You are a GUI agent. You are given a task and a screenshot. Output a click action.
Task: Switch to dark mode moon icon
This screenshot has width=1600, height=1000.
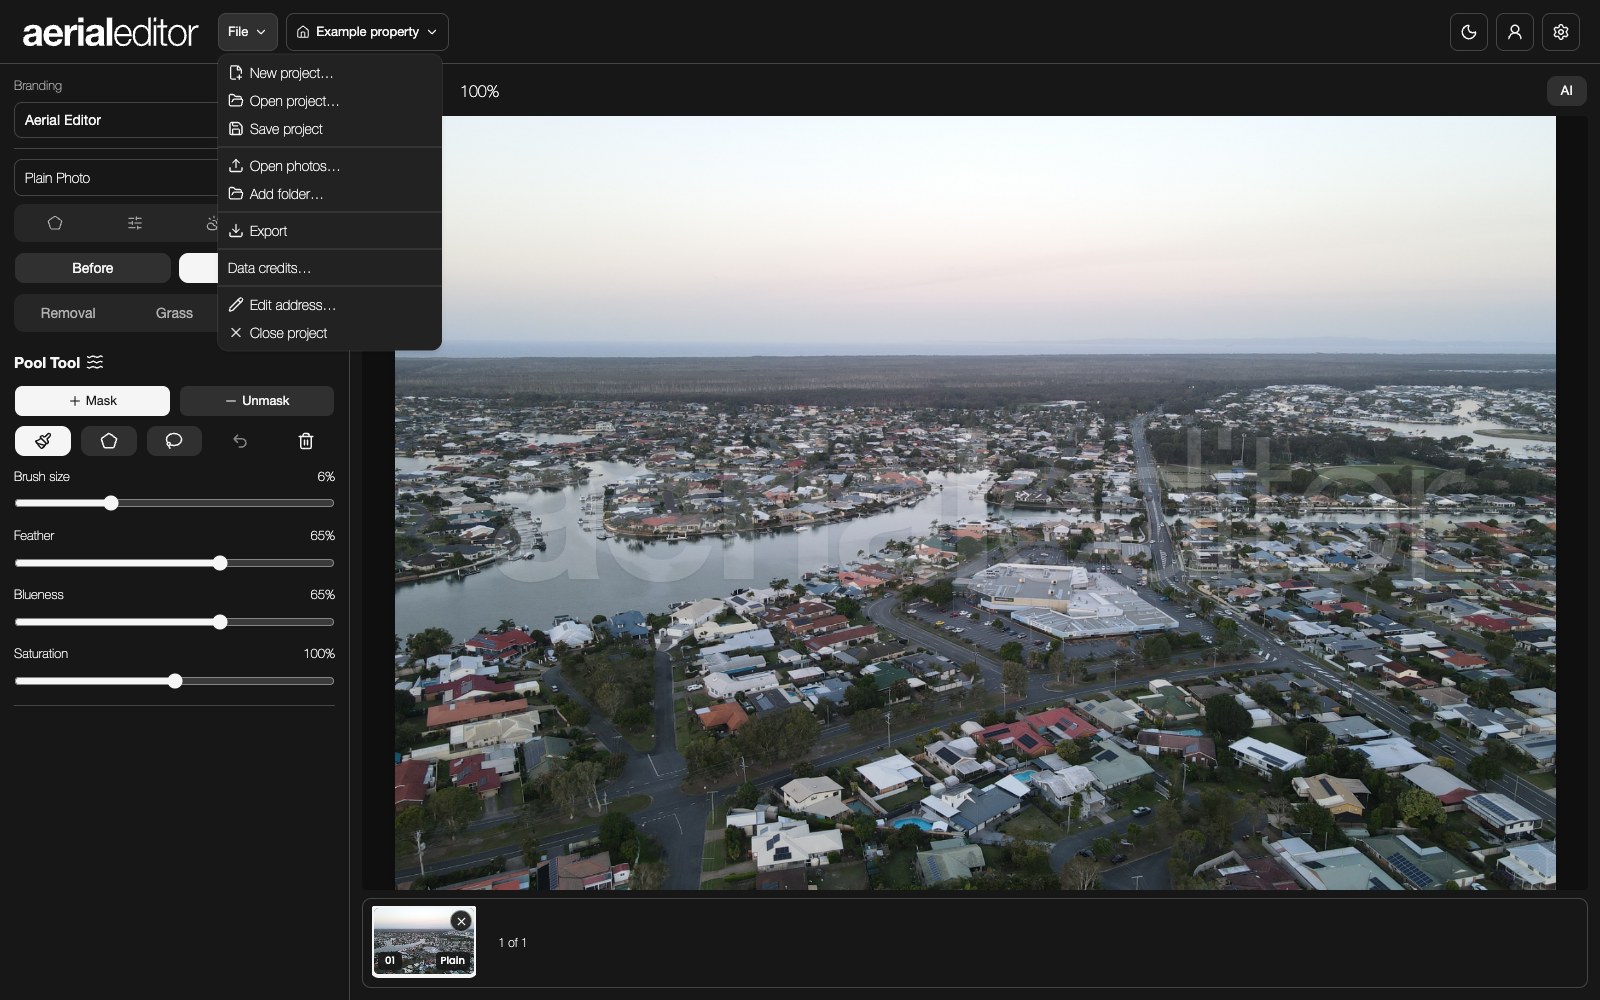[1469, 32]
